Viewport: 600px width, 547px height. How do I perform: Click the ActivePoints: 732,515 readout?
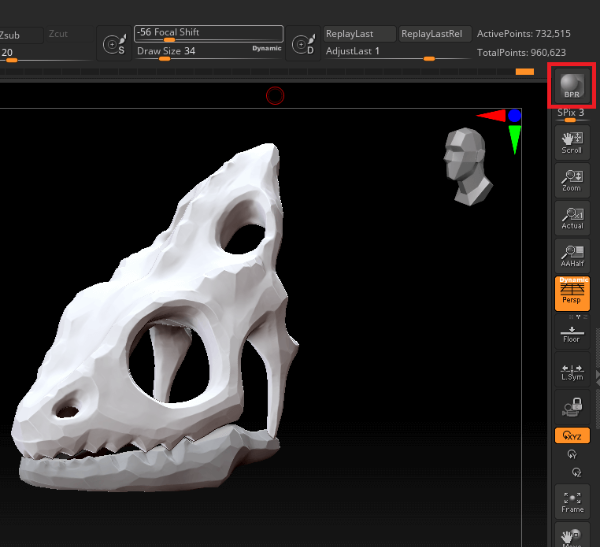523,34
